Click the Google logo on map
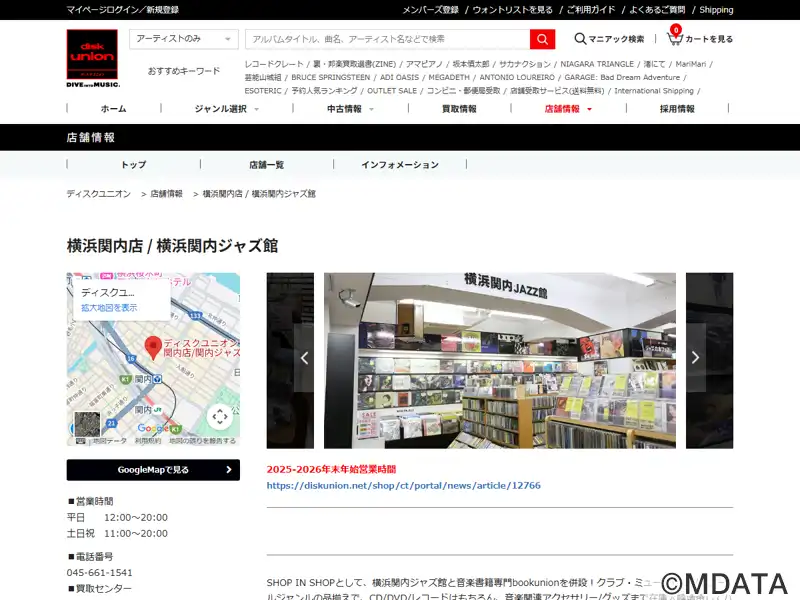800x600 pixels. (152, 429)
